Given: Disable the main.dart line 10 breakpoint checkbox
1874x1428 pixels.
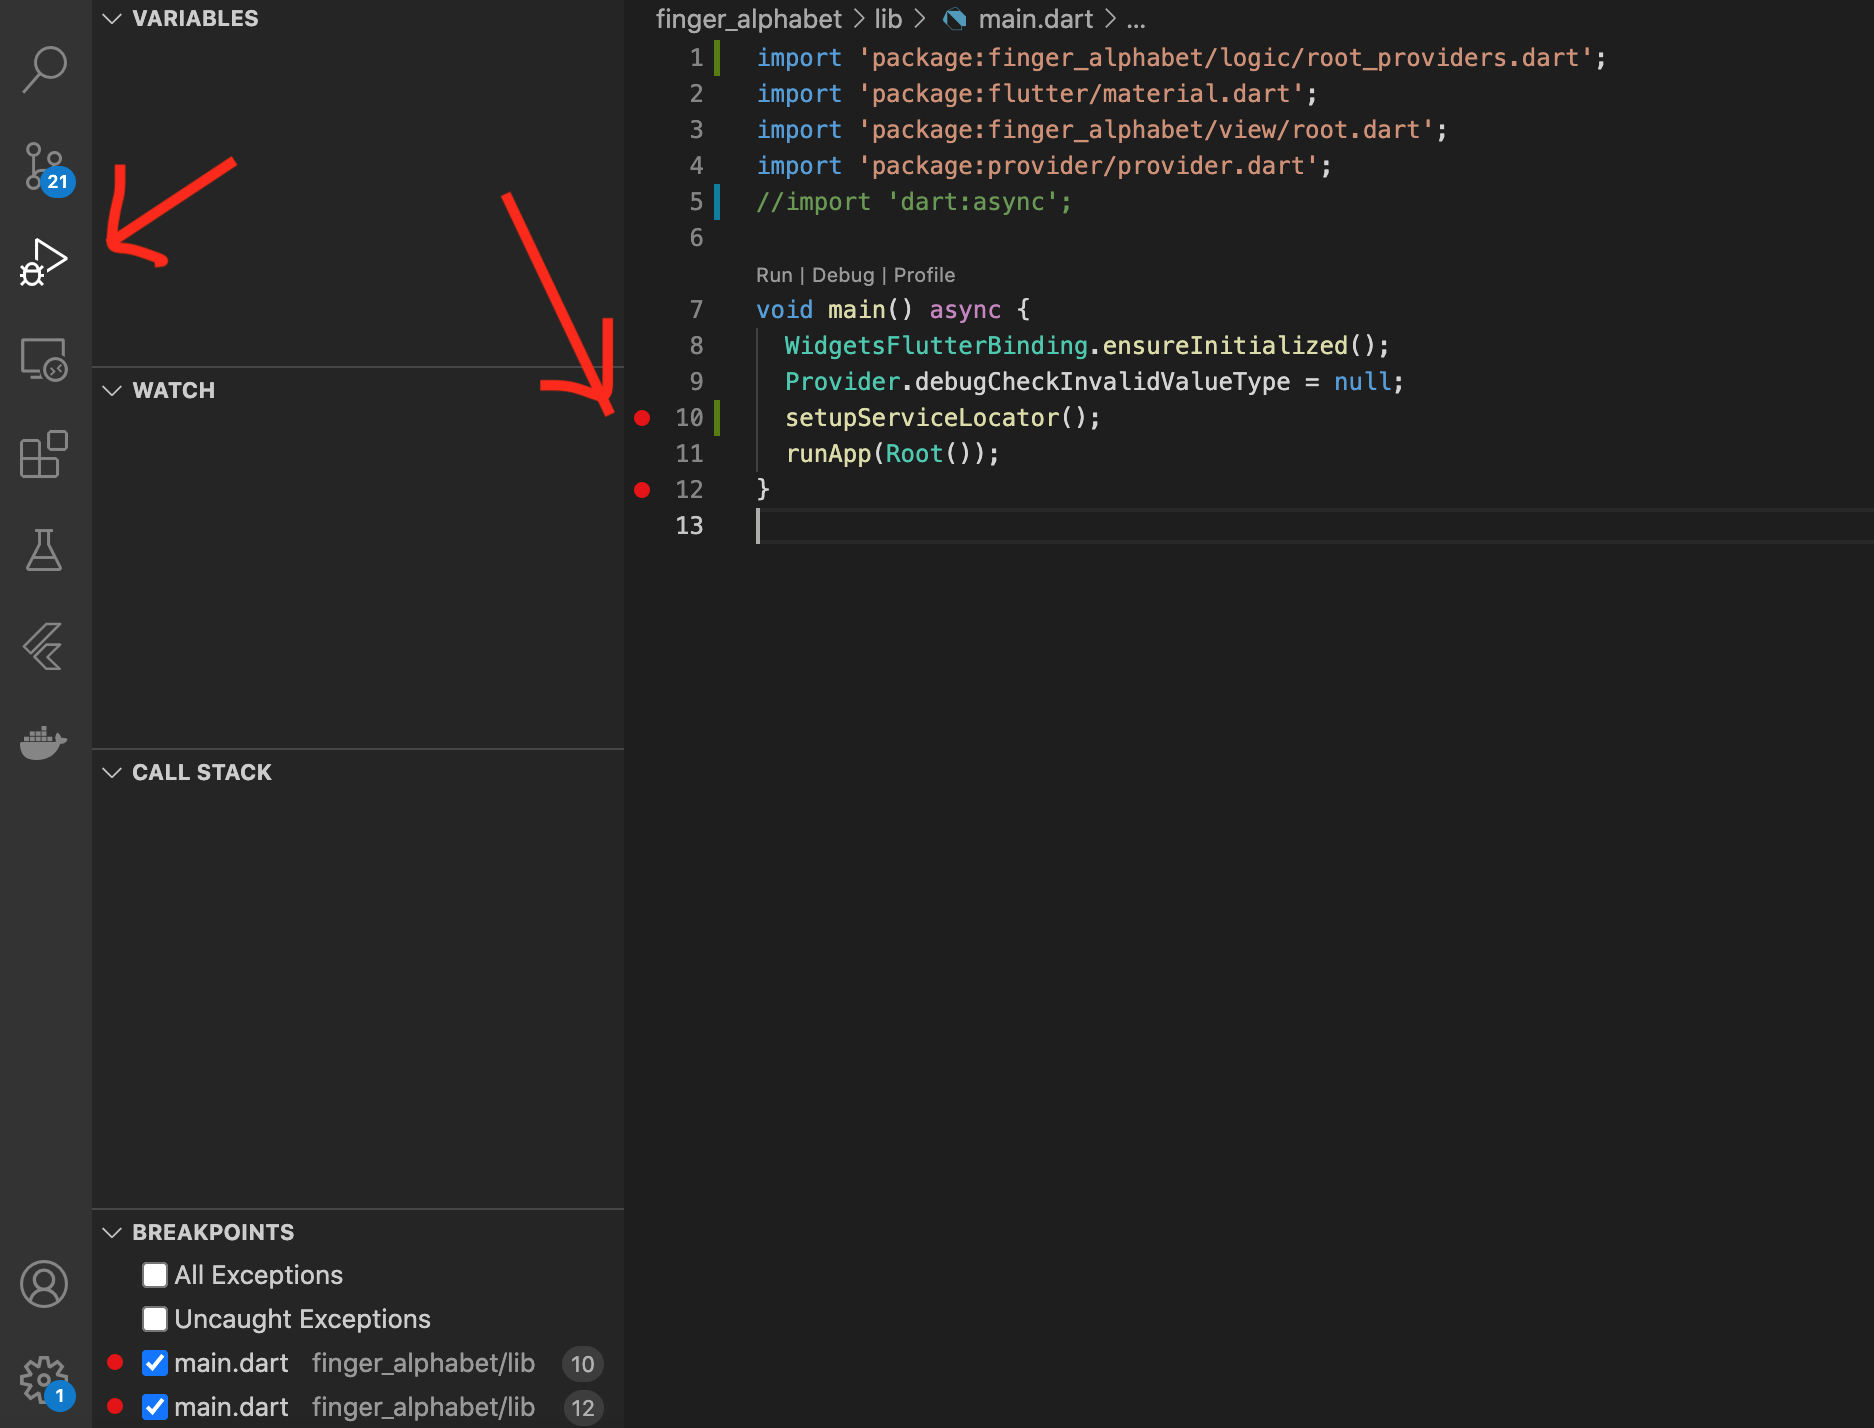Looking at the screenshot, I should point(155,1363).
